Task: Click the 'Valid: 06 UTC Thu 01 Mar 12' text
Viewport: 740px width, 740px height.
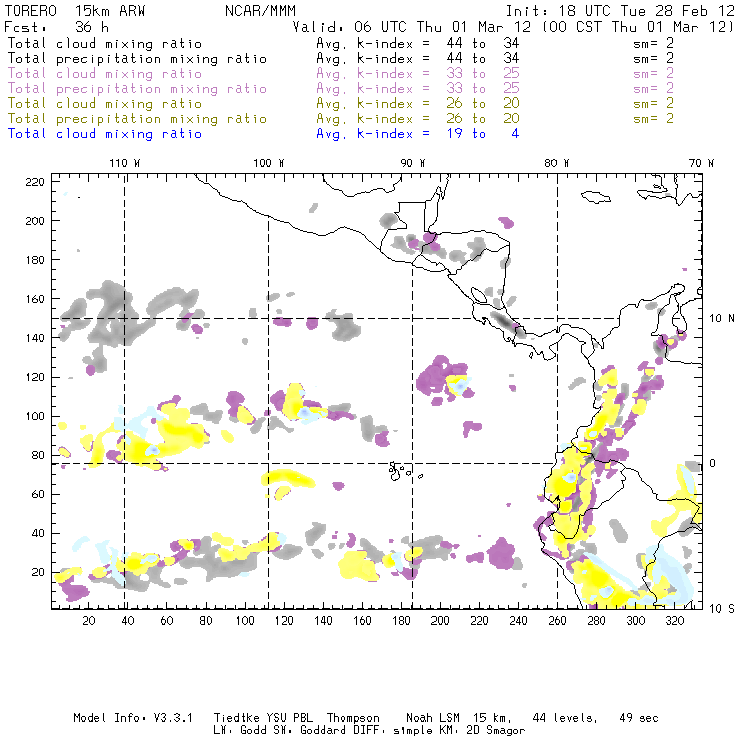Action: 412,27
